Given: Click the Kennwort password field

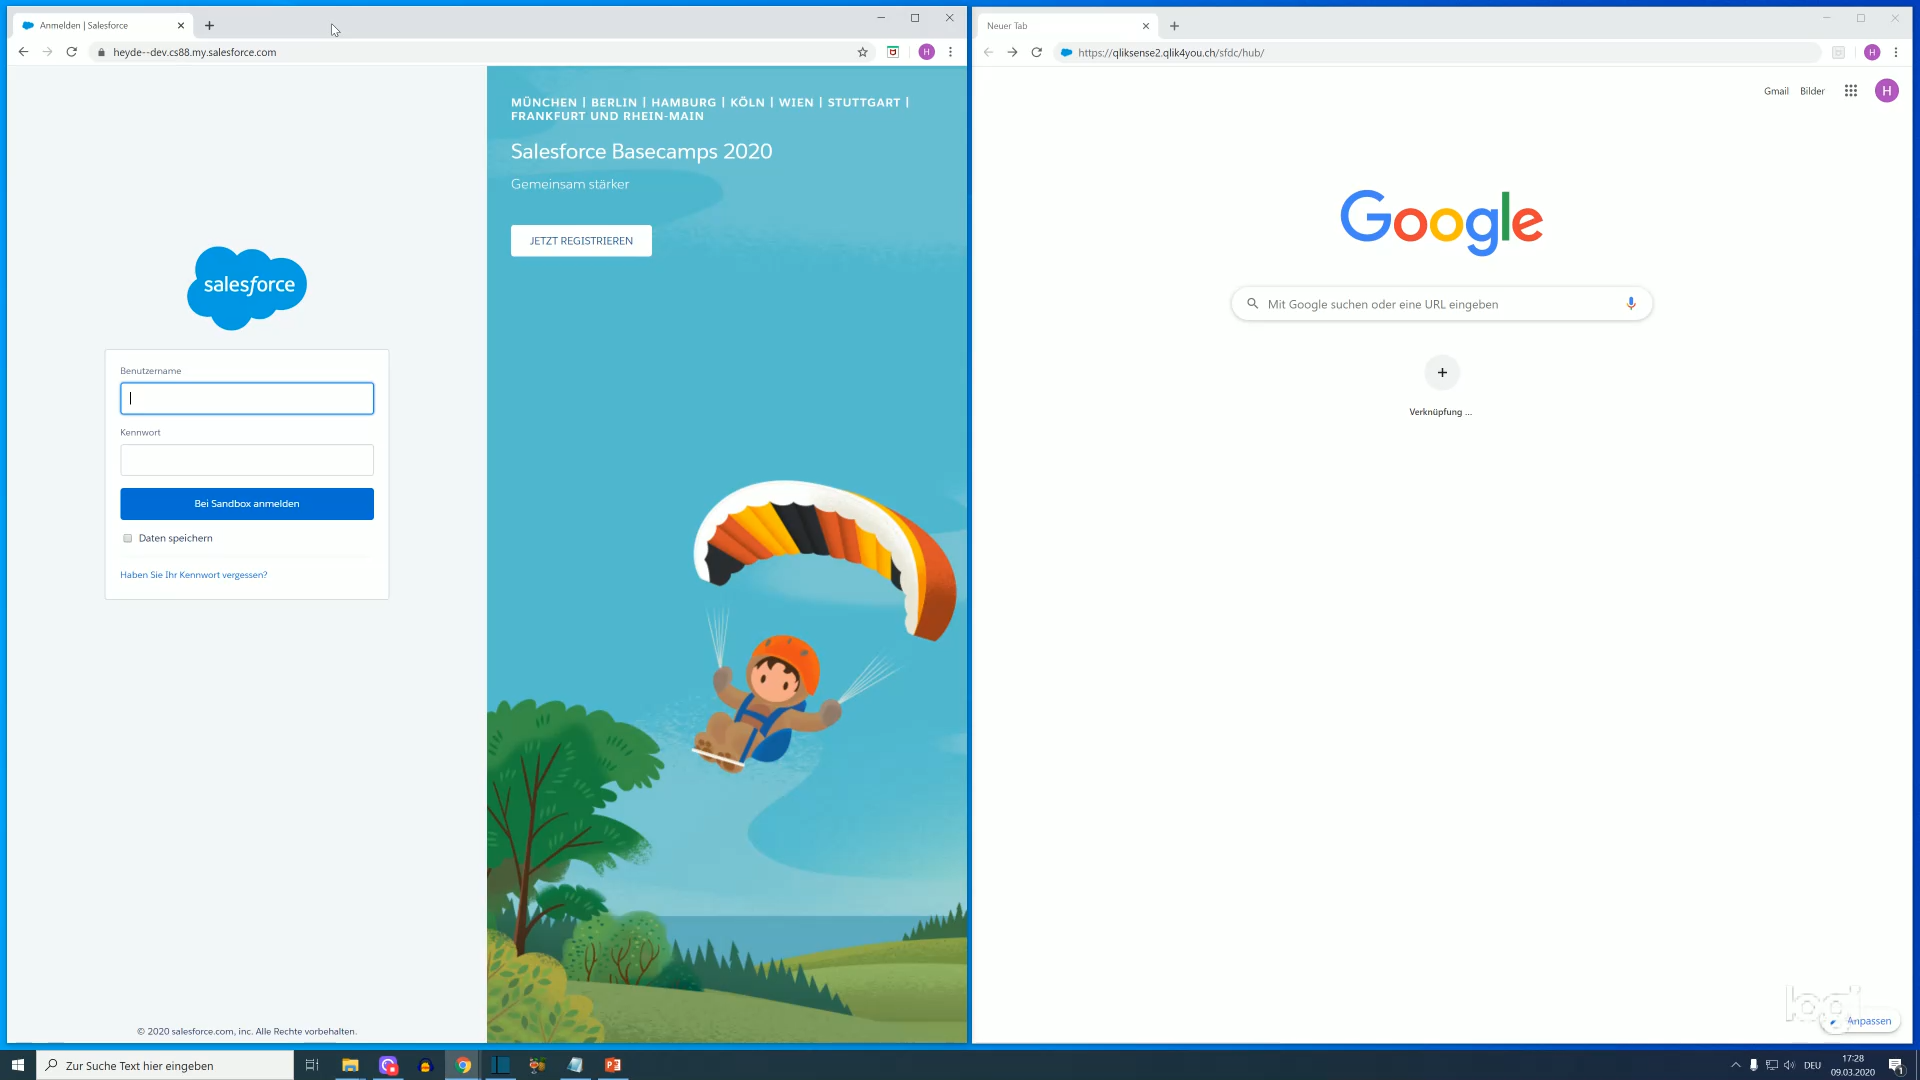Looking at the screenshot, I should coord(247,460).
